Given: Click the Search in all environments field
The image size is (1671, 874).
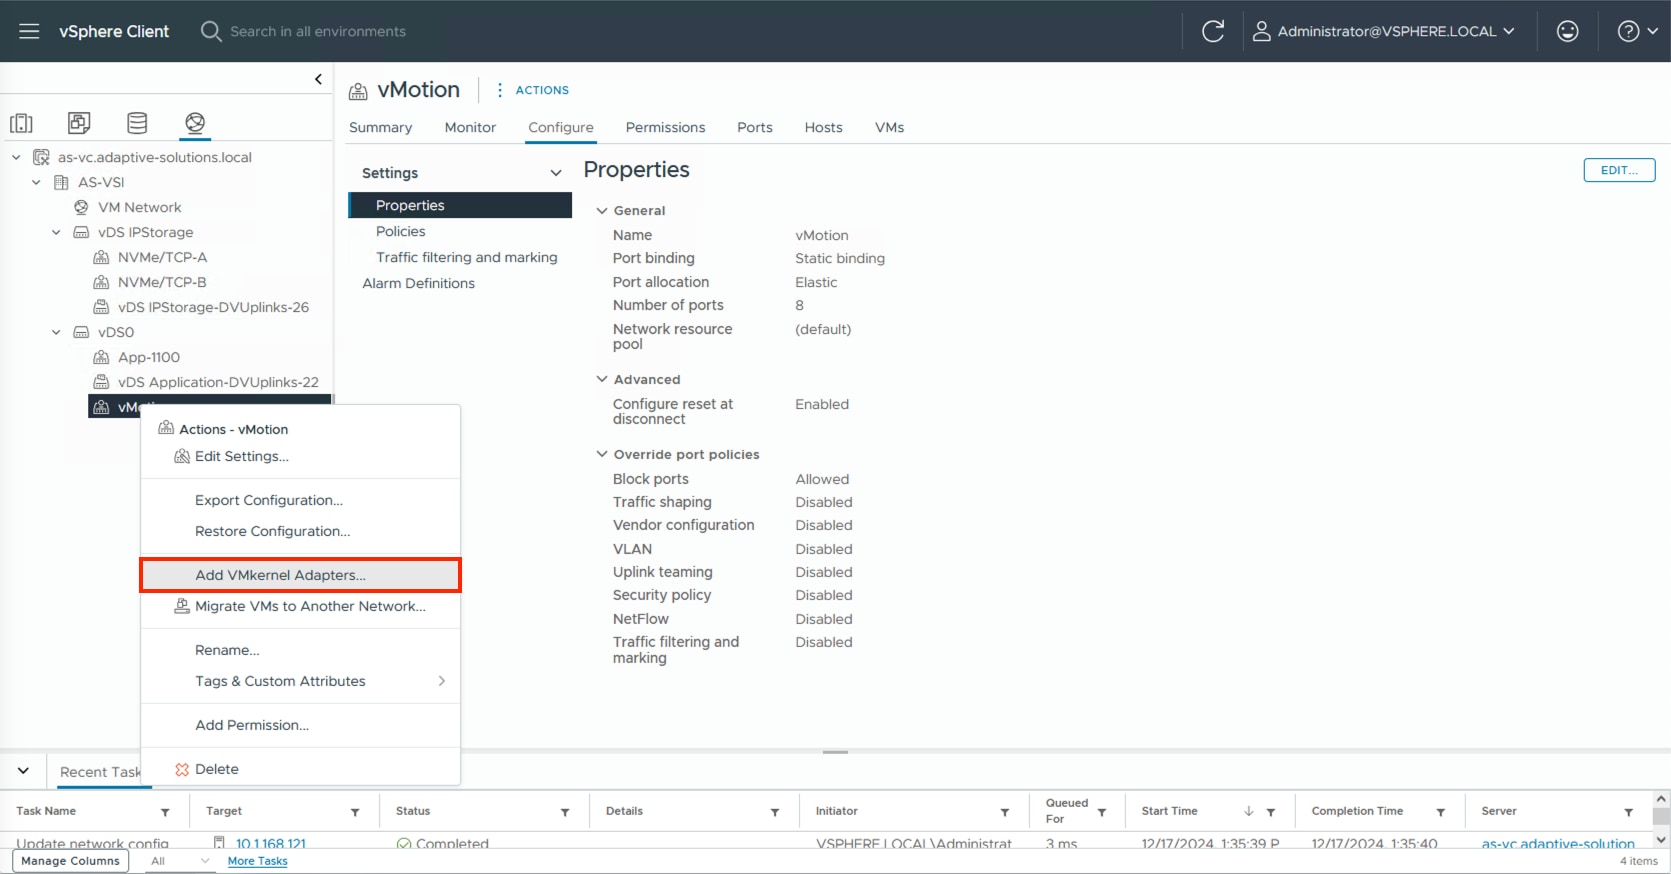Looking at the screenshot, I should 318,31.
